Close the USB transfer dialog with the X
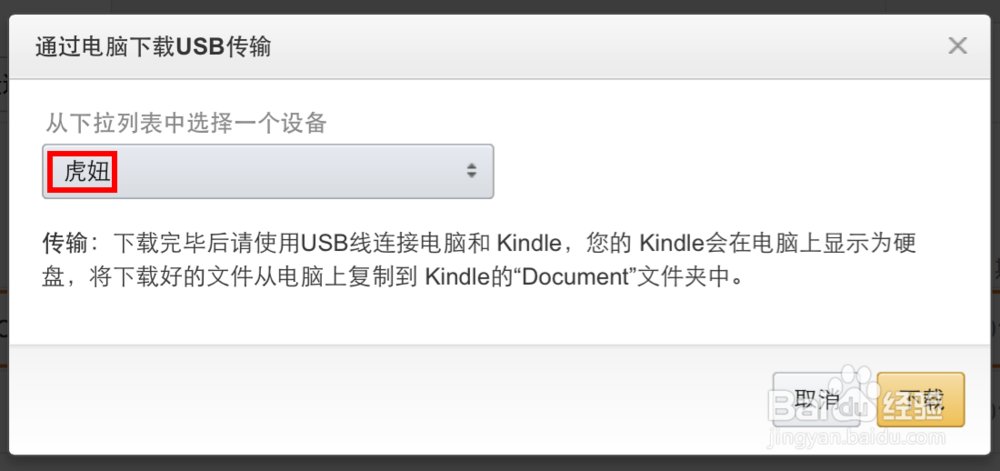Viewport: 1000px width, 471px height. pos(957,45)
